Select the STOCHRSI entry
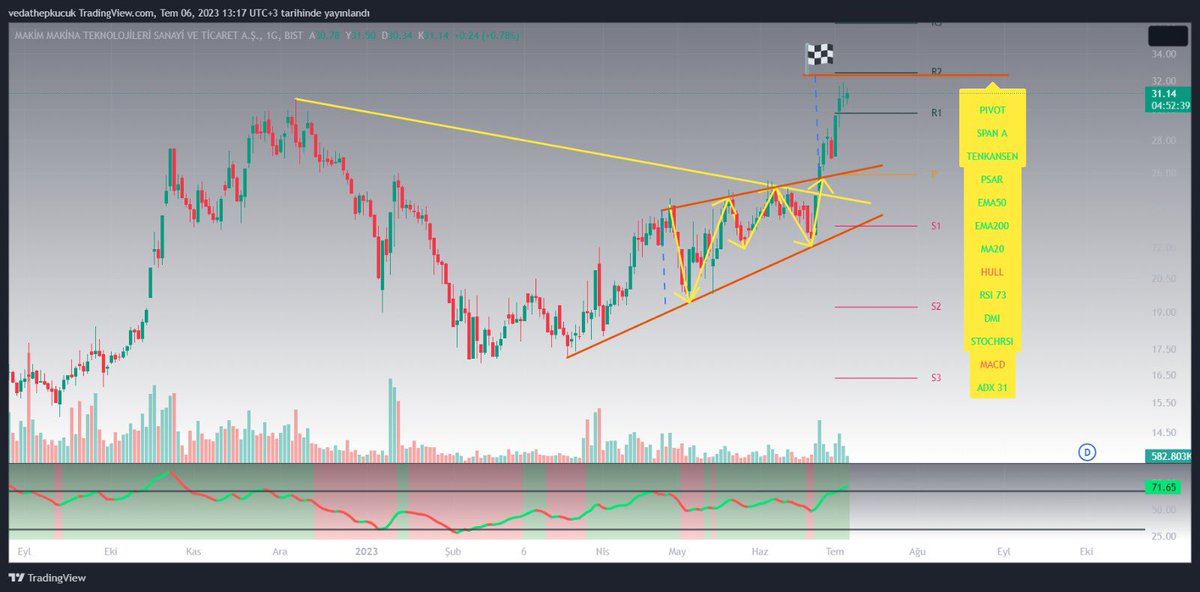The width and height of the screenshot is (1200, 592). (992, 341)
